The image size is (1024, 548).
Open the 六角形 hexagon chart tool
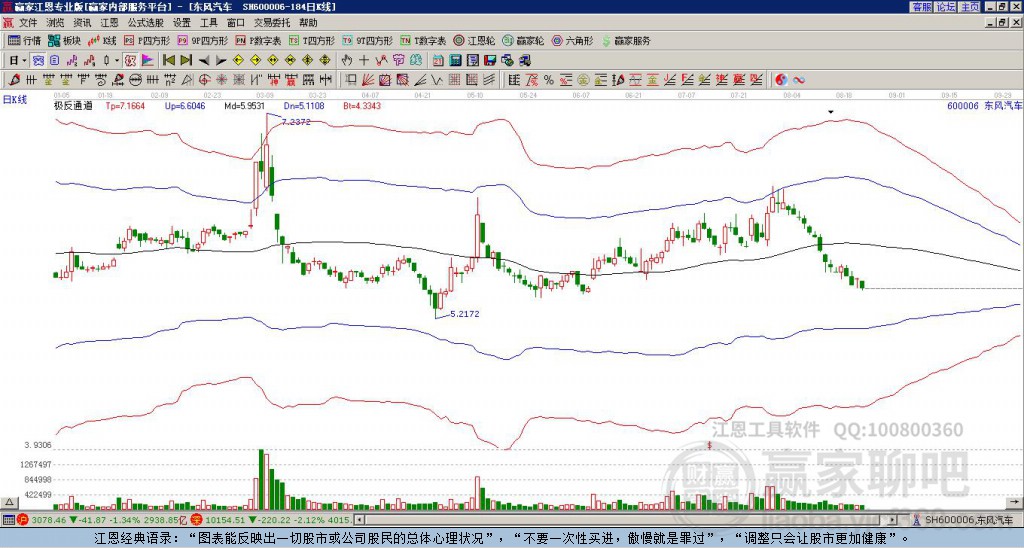[x=572, y=41]
